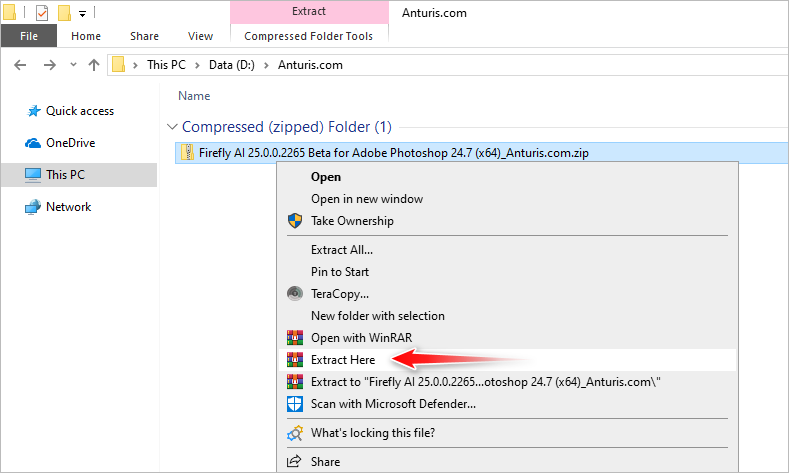The image size is (789, 473).
Task: Open Network in the navigation pane
Action: click(68, 207)
